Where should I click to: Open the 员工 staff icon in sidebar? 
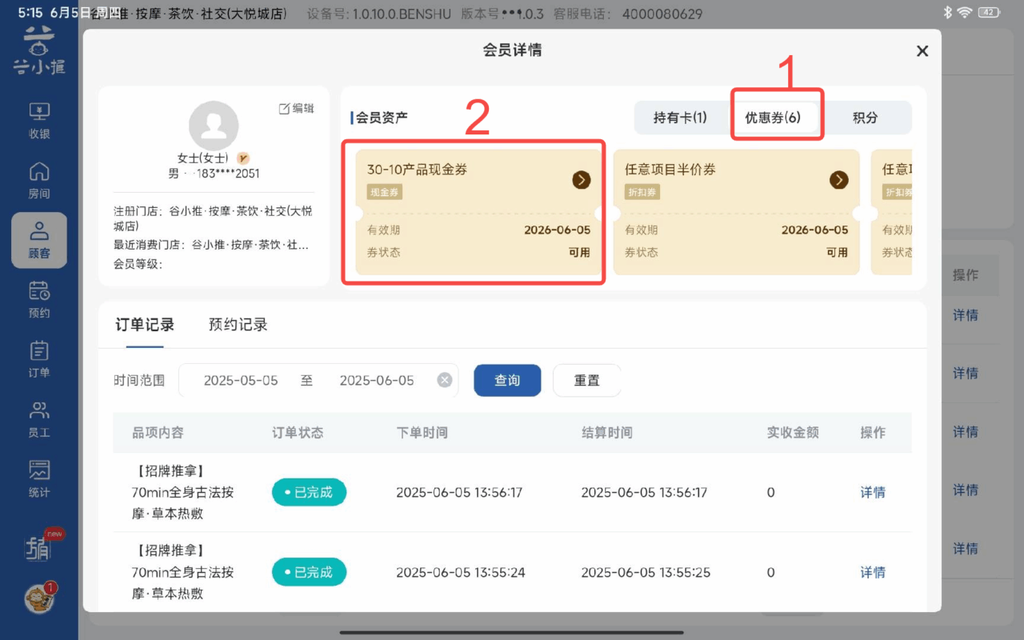click(x=39, y=419)
